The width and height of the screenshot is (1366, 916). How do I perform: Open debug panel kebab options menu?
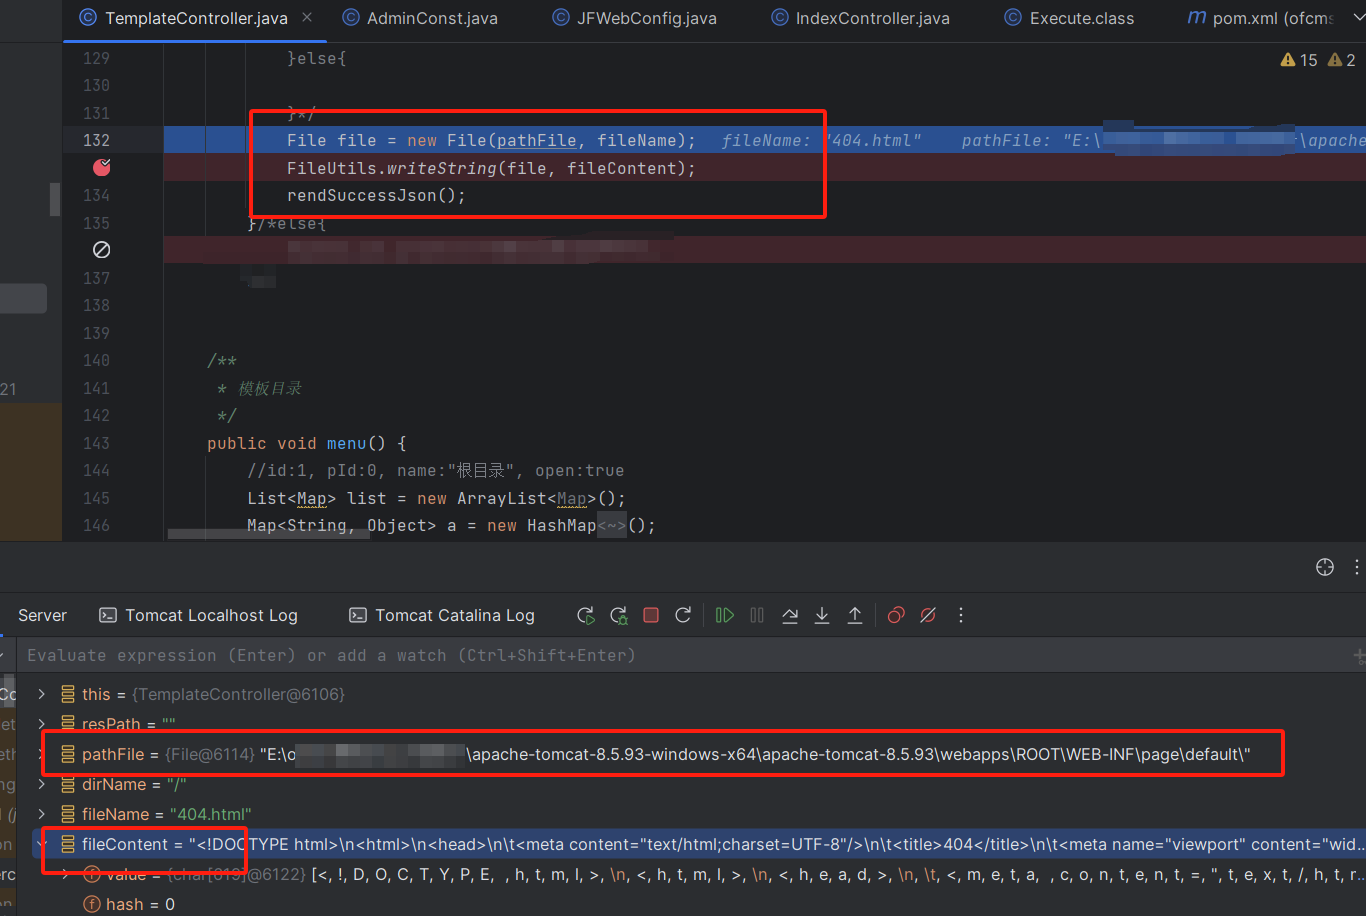(x=1357, y=567)
